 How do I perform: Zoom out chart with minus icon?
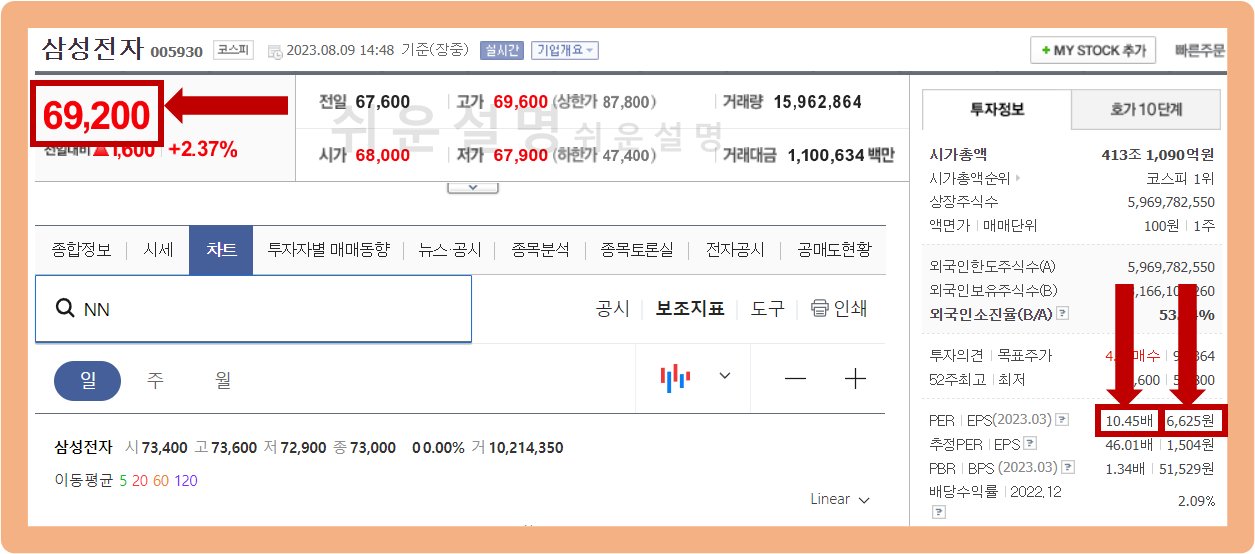[x=795, y=379]
